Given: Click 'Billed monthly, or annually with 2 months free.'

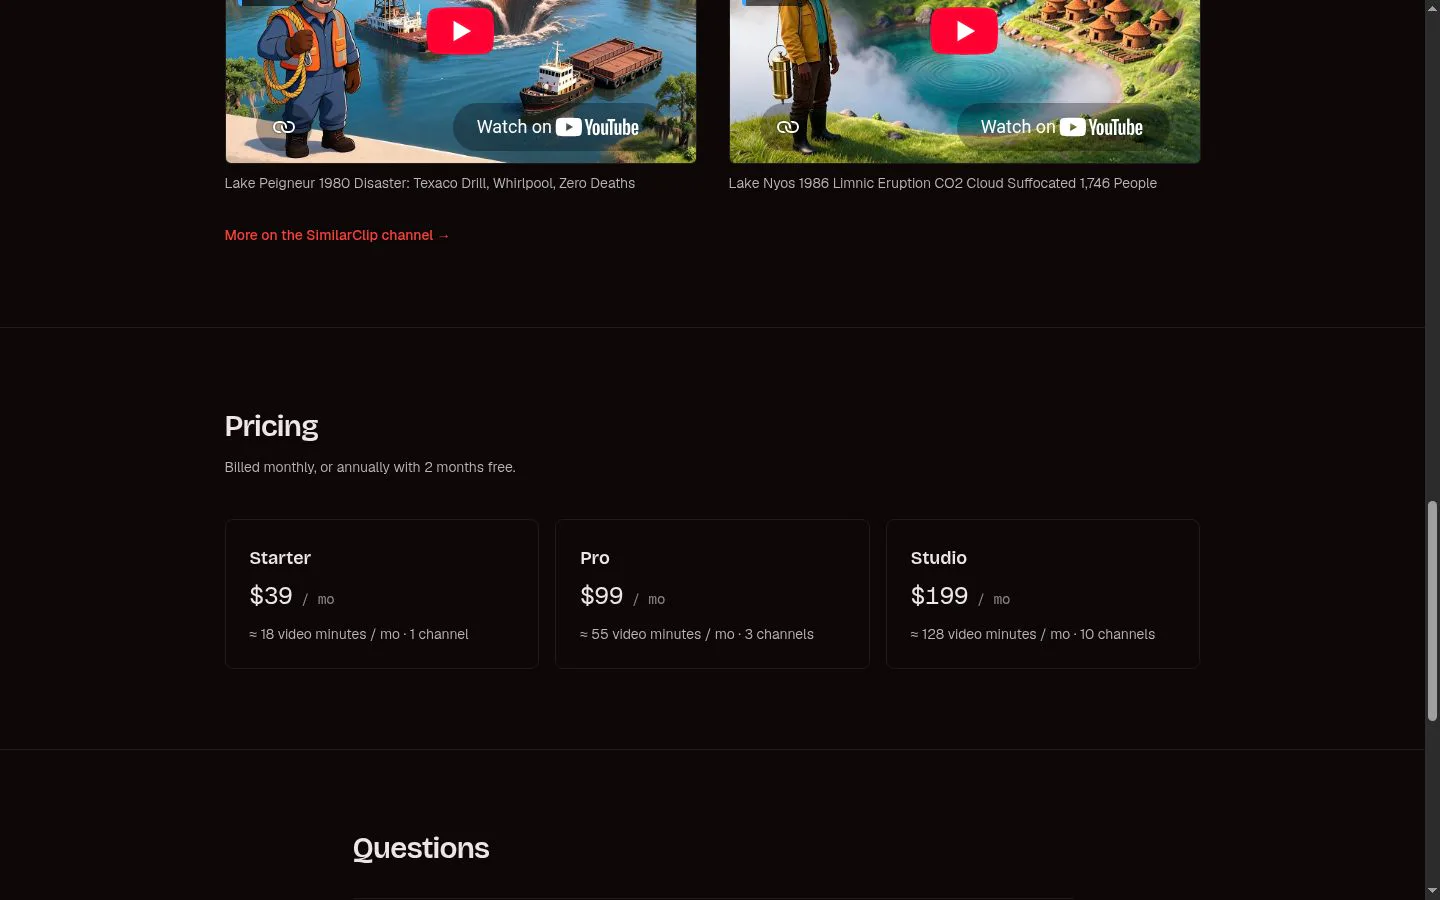Looking at the screenshot, I should click(x=370, y=467).
